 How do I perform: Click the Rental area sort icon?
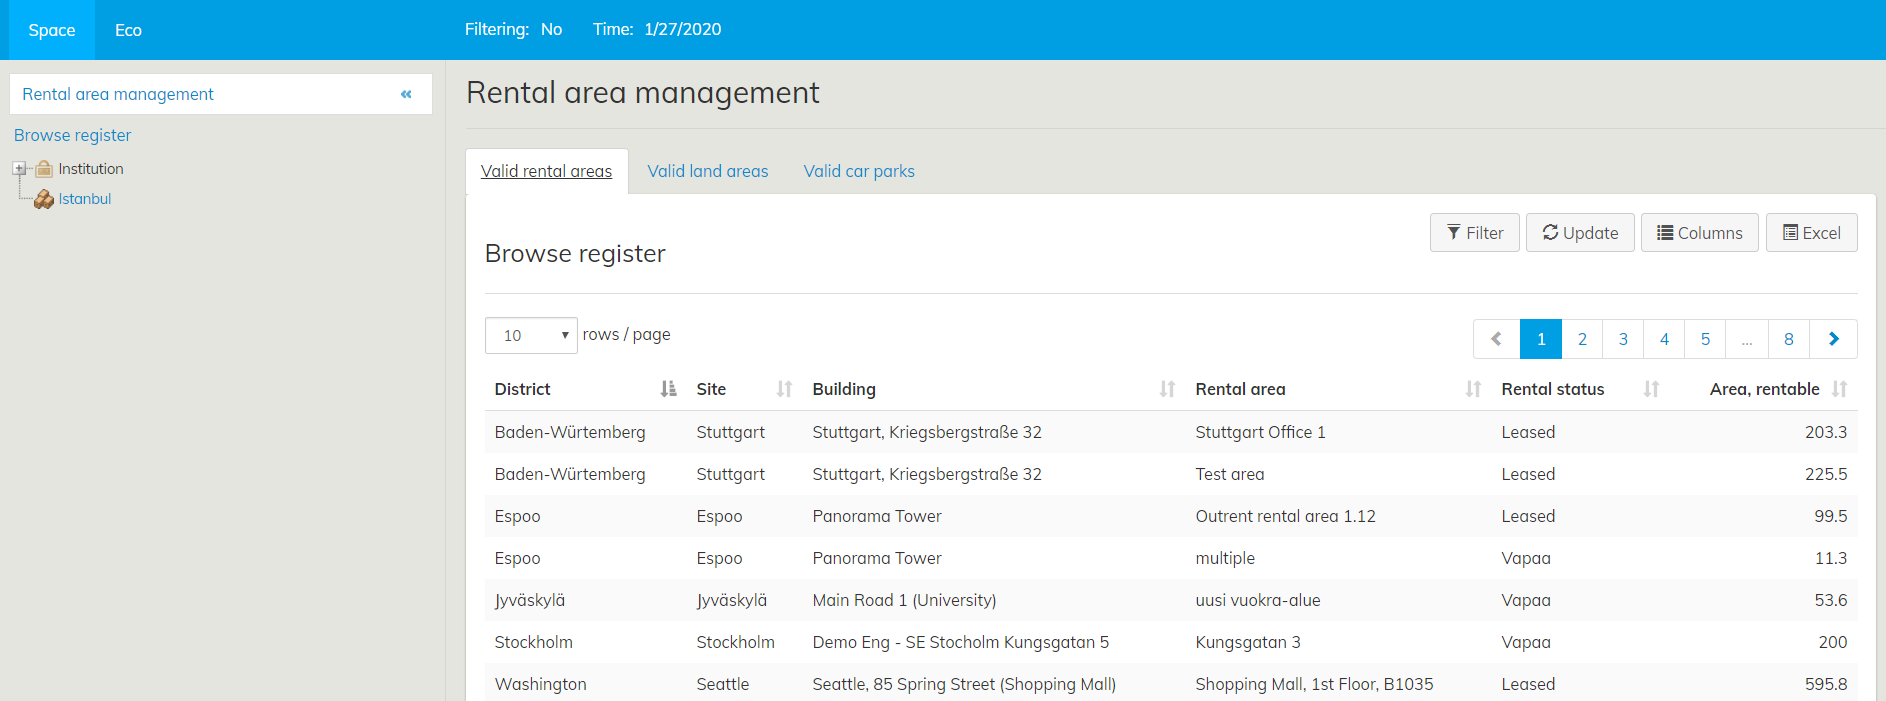(x=1473, y=389)
